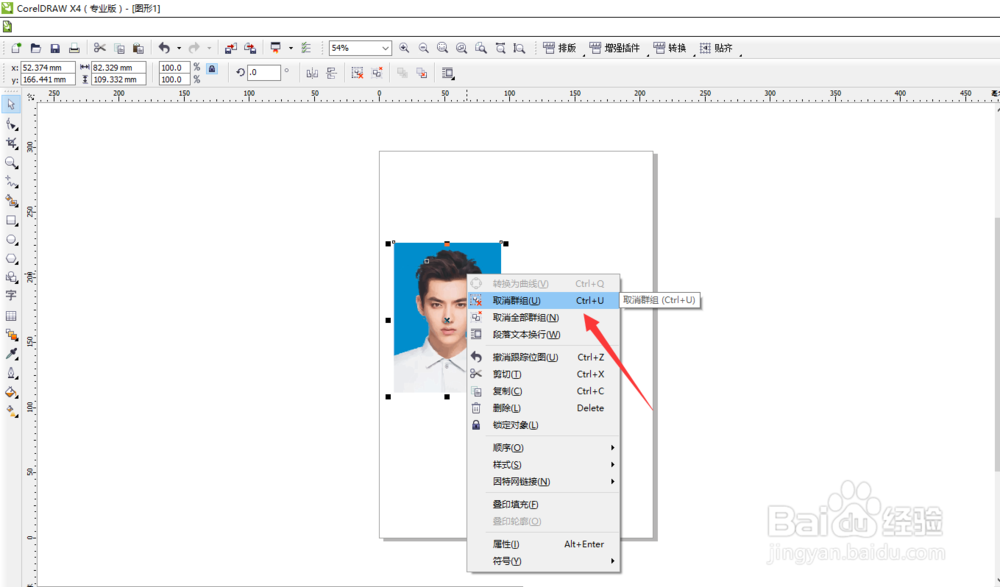Choose 属性(I) from context menu
The height and width of the screenshot is (587, 1000).
544,544
